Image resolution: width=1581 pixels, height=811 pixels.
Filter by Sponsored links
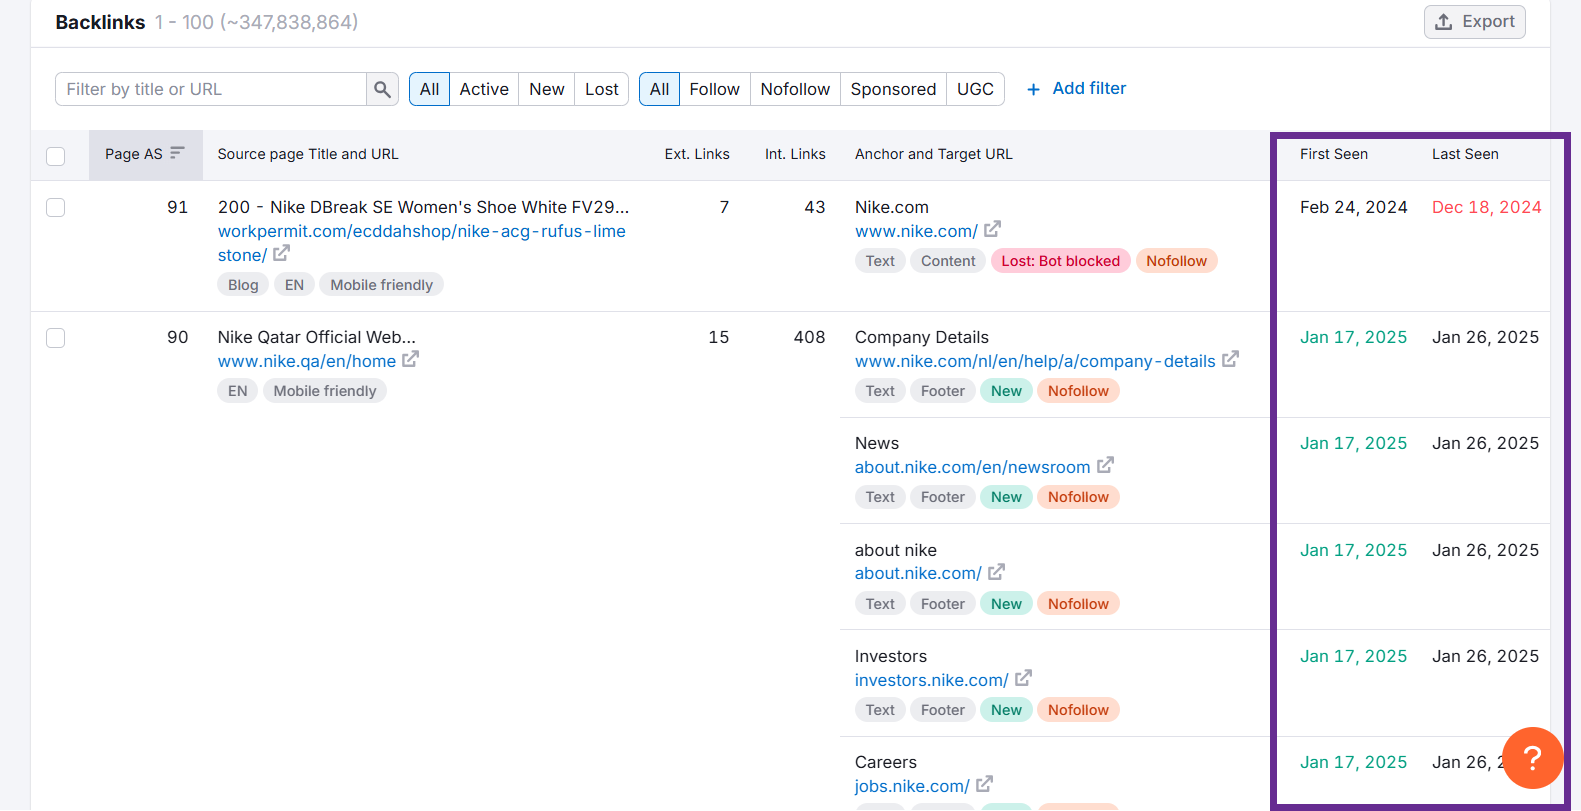click(x=893, y=89)
